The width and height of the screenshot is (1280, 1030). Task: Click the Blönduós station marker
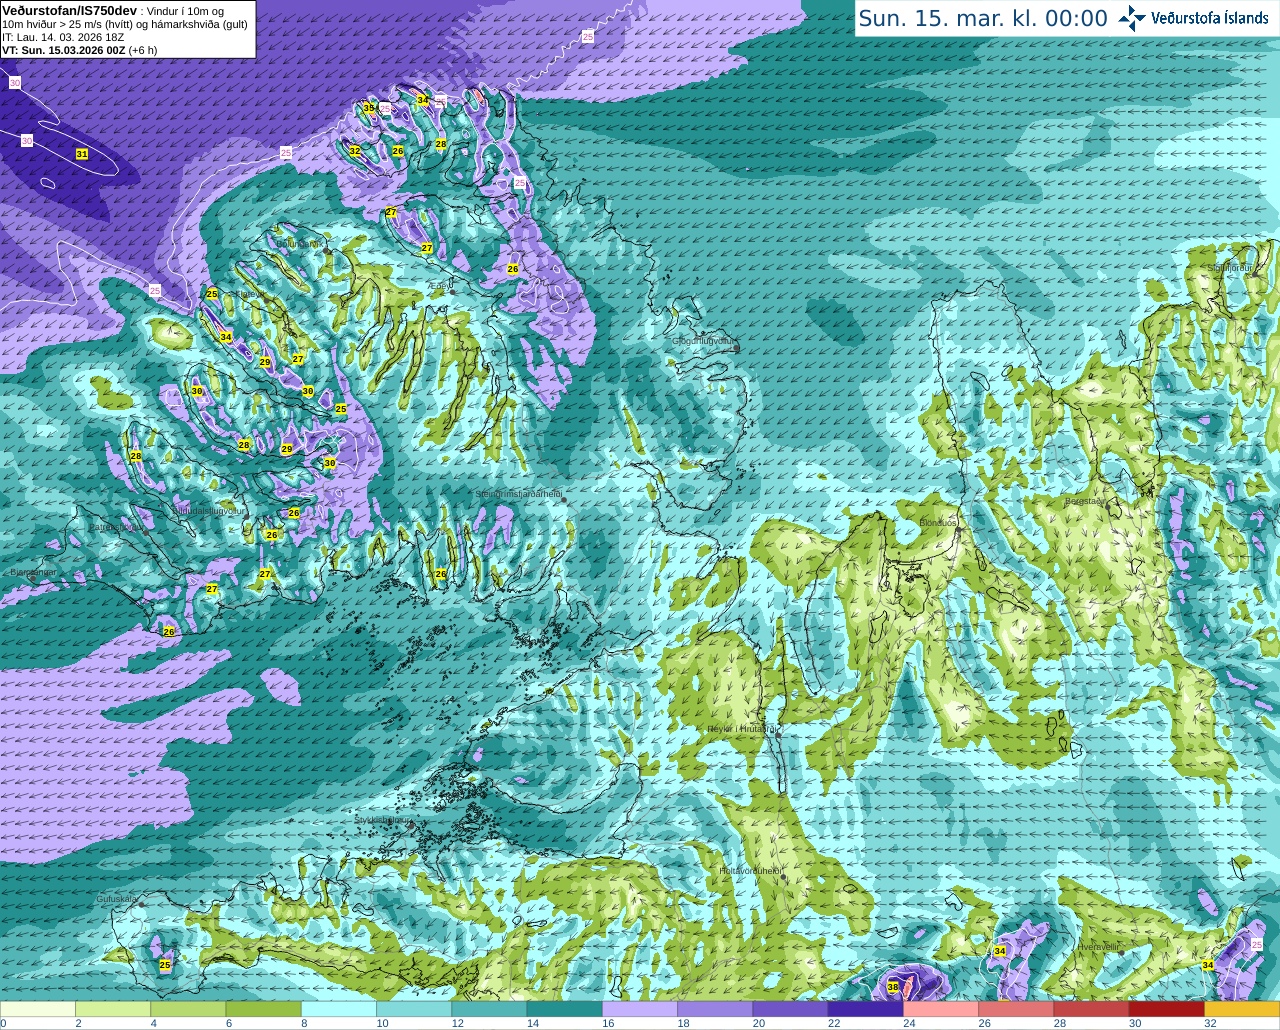[x=957, y=531]
